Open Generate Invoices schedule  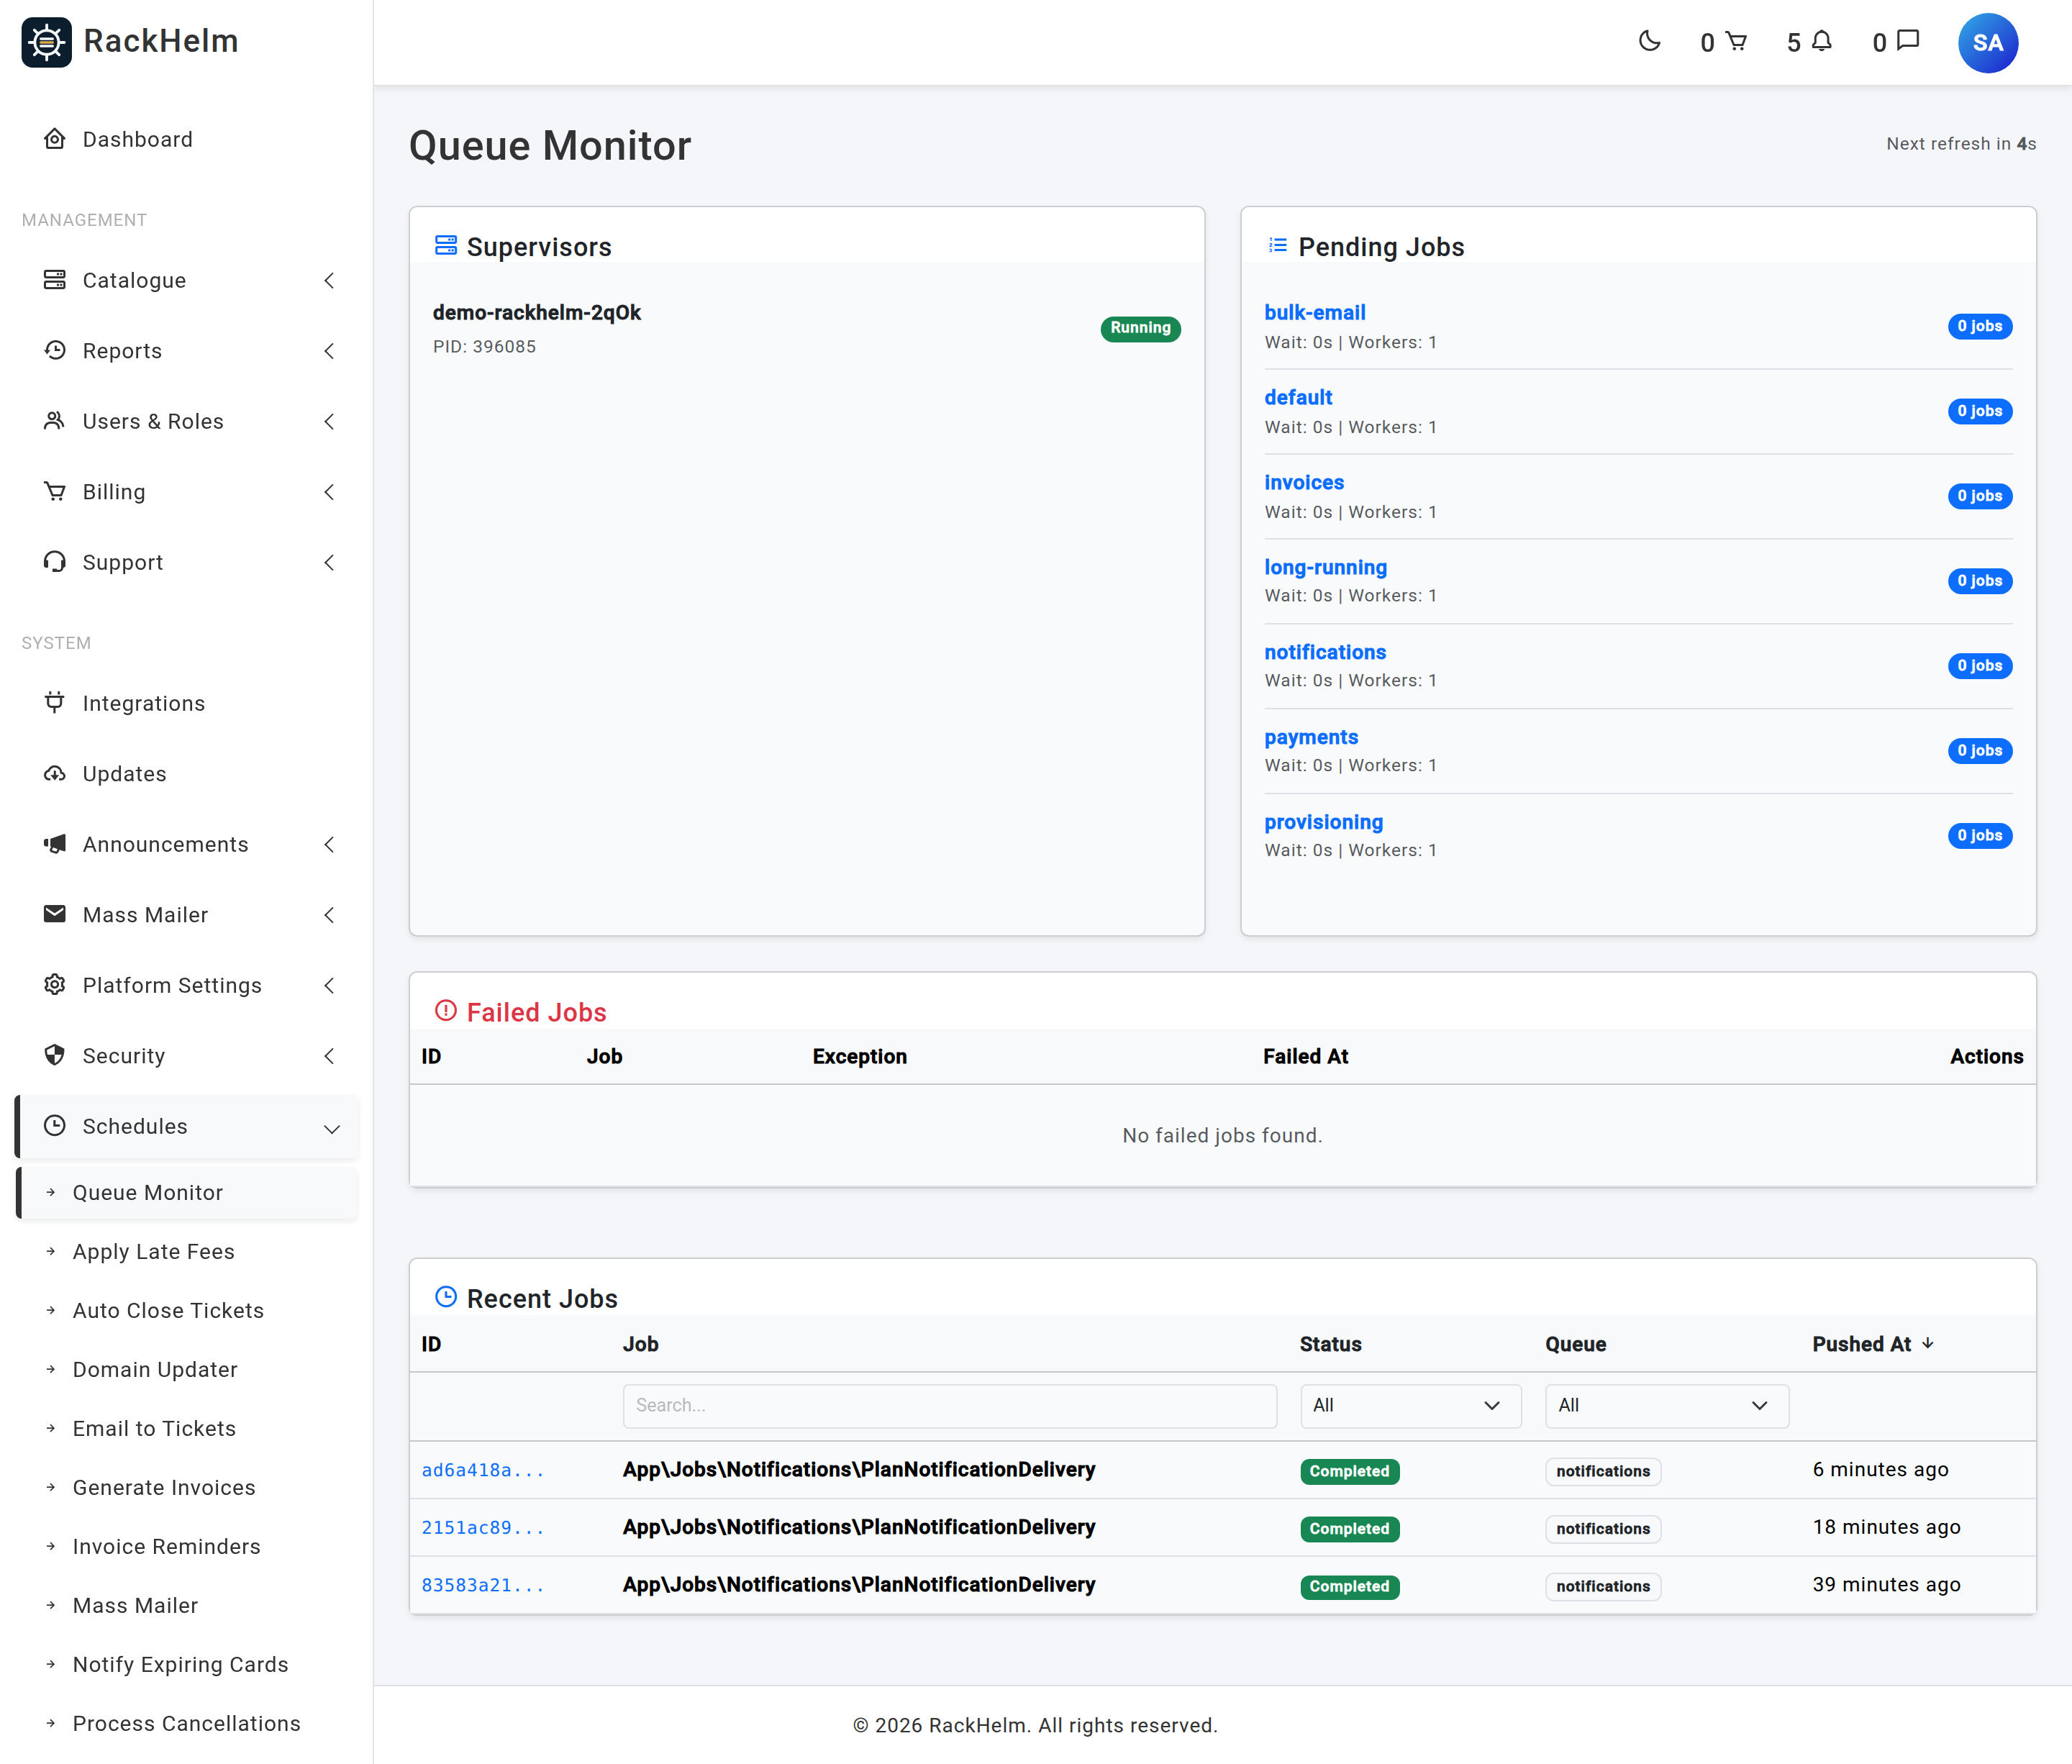pyautogui.click(x=164, y=1488)
